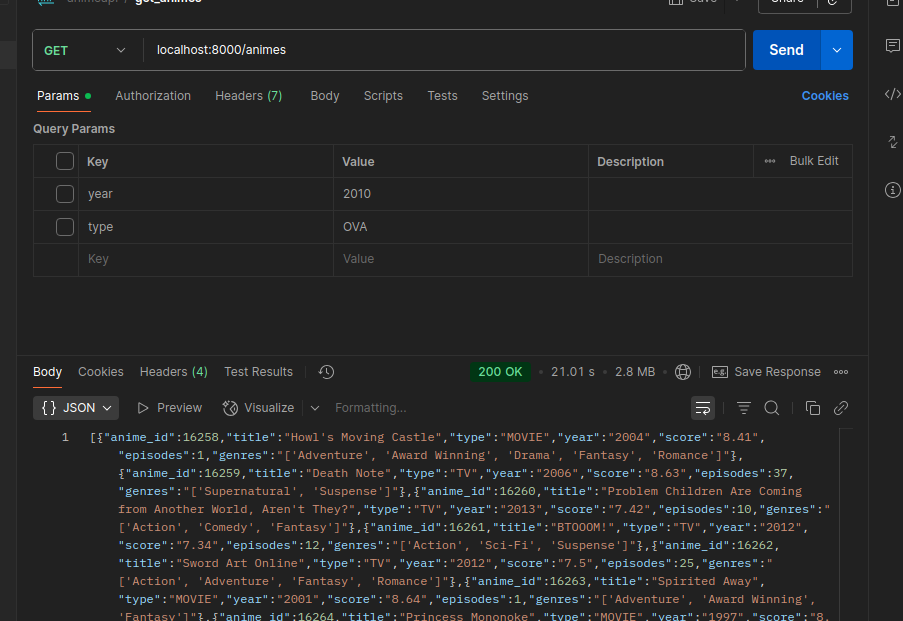Click the '21.01 s' response time
This screenshot has height=621, width=903.
pos(572,372)
